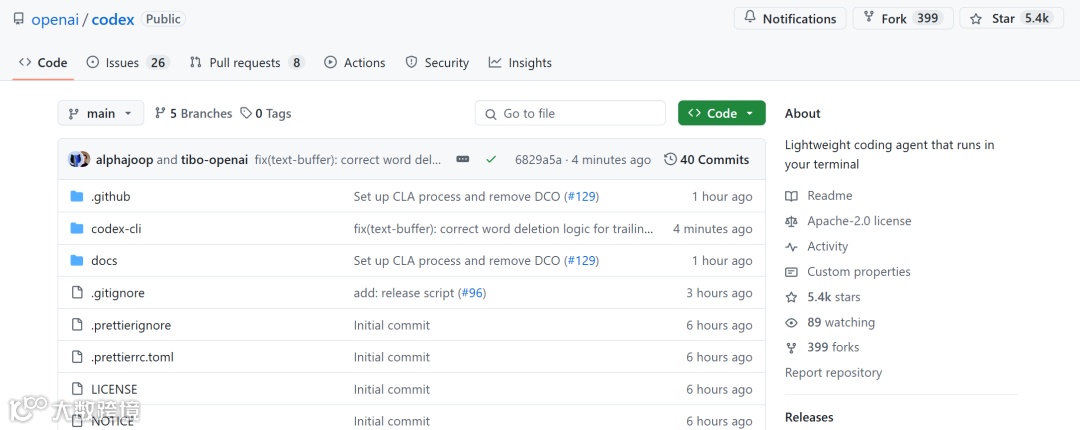Viewport: 1080px width, 430px height.
Task: Open the Apache-2.0 license link
Action: coord(859,221)
